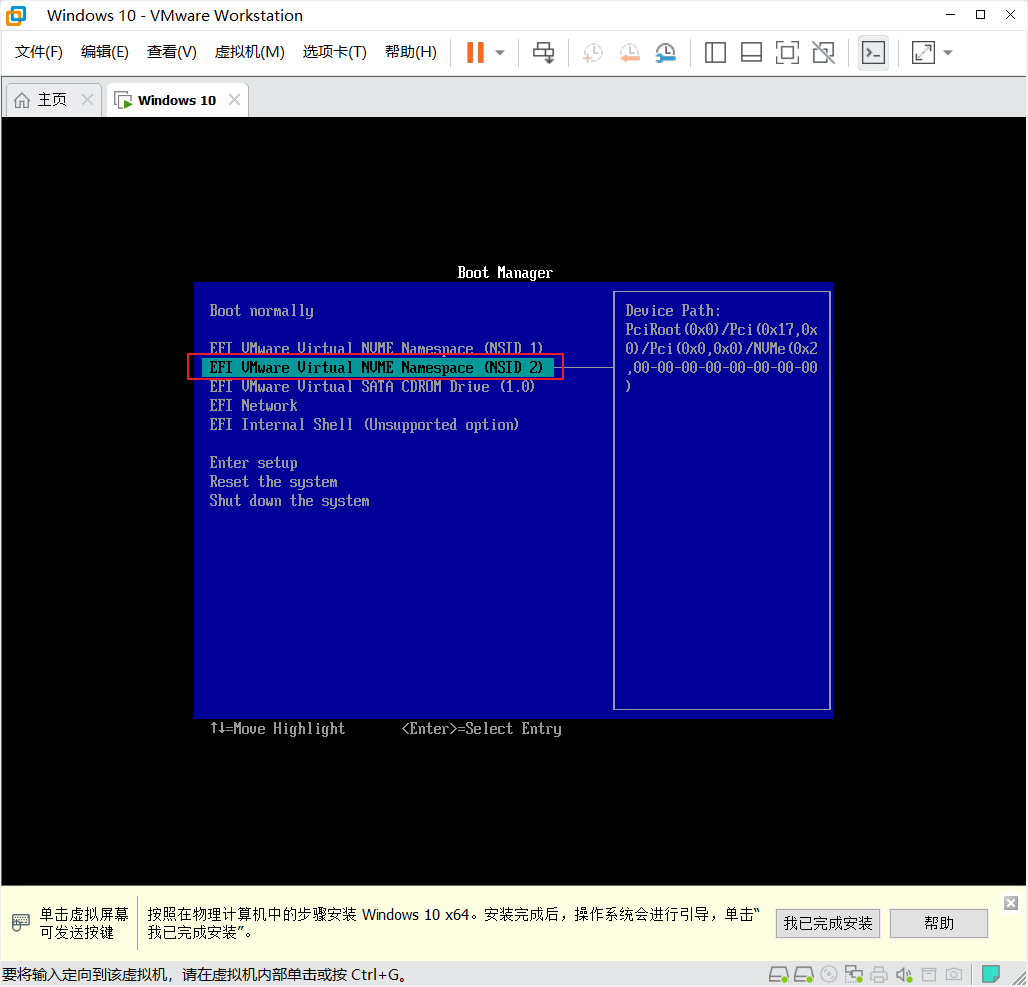Viewport: 1028px width, 987px height.
Task: Open the 编辑(E) menu
Action: tap(104, 52)
